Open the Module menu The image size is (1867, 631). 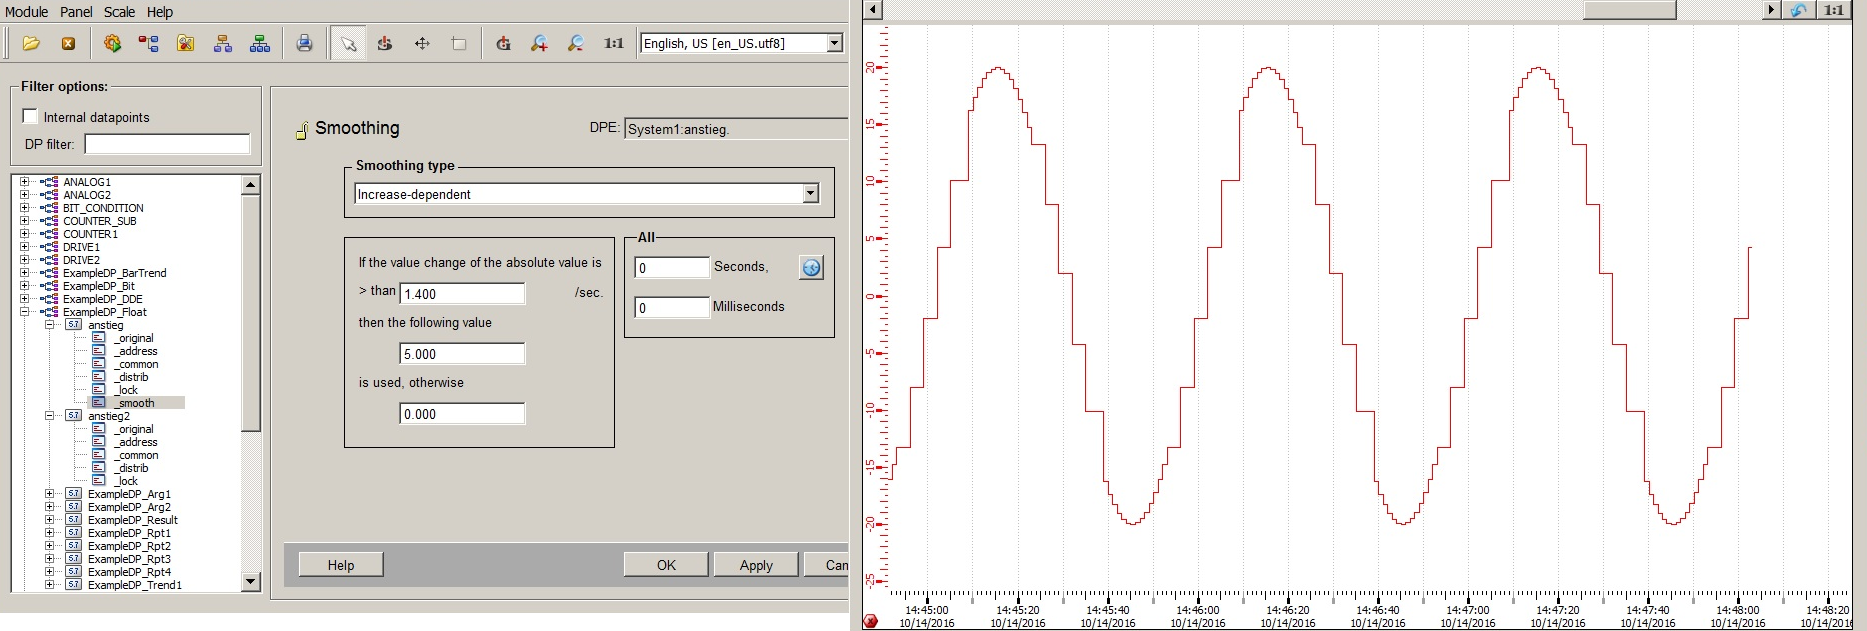pyautogui.click(x=26, y=12)
